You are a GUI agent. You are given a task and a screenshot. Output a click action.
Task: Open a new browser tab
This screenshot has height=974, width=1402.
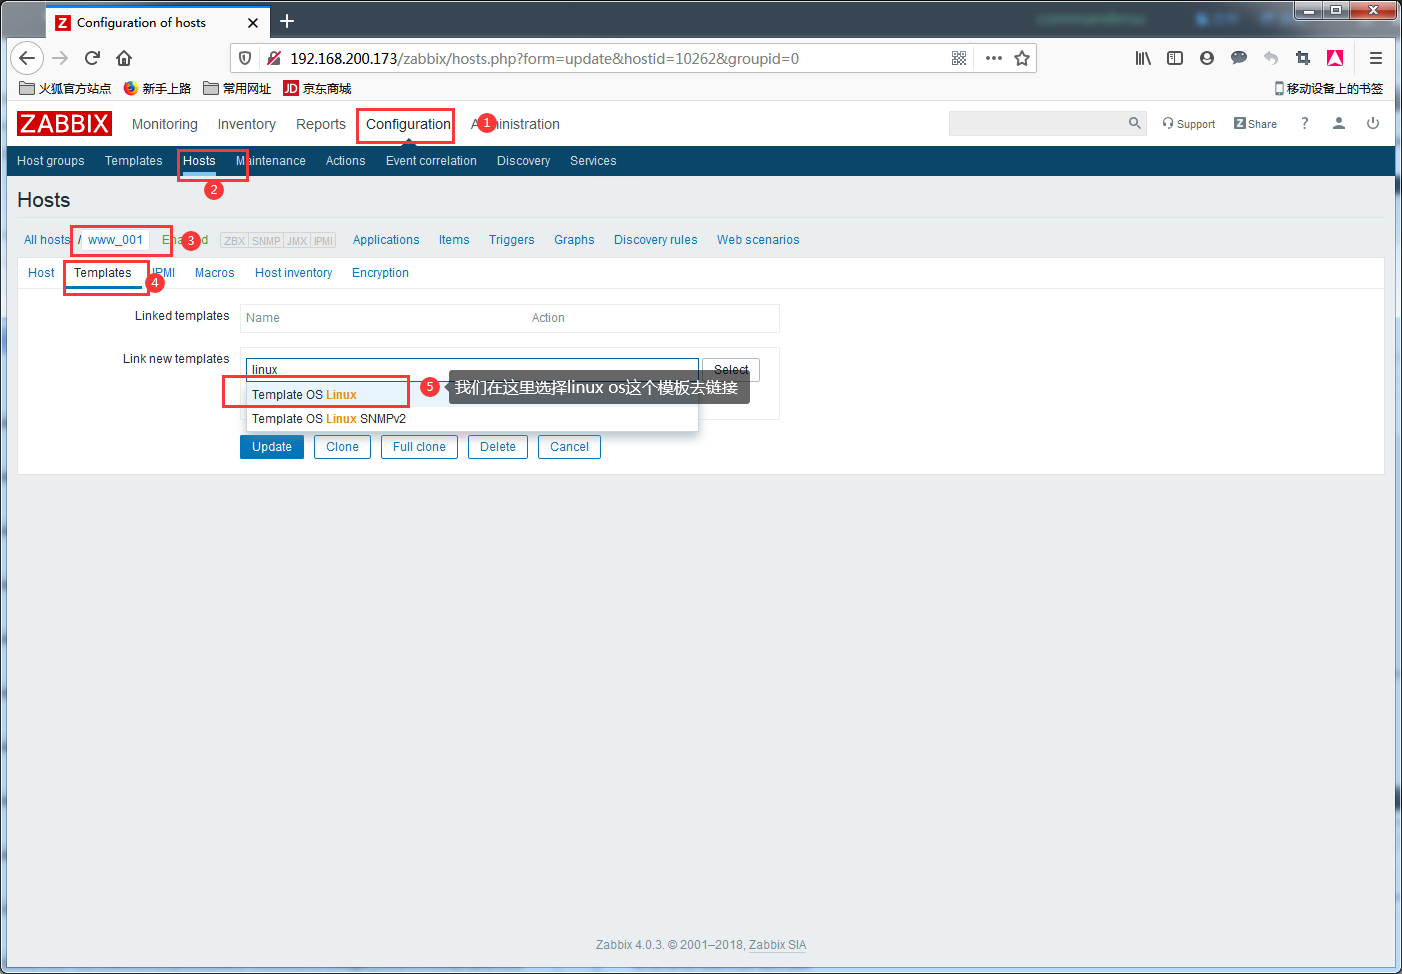tap(287, 21)
